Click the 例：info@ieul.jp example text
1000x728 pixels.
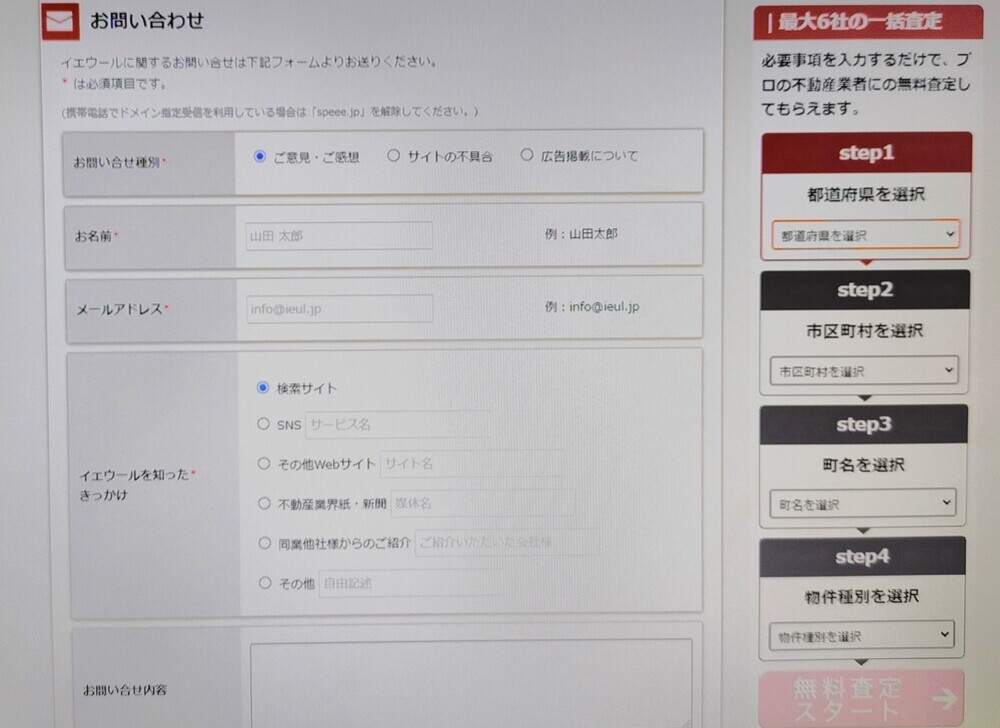[592, 307]
